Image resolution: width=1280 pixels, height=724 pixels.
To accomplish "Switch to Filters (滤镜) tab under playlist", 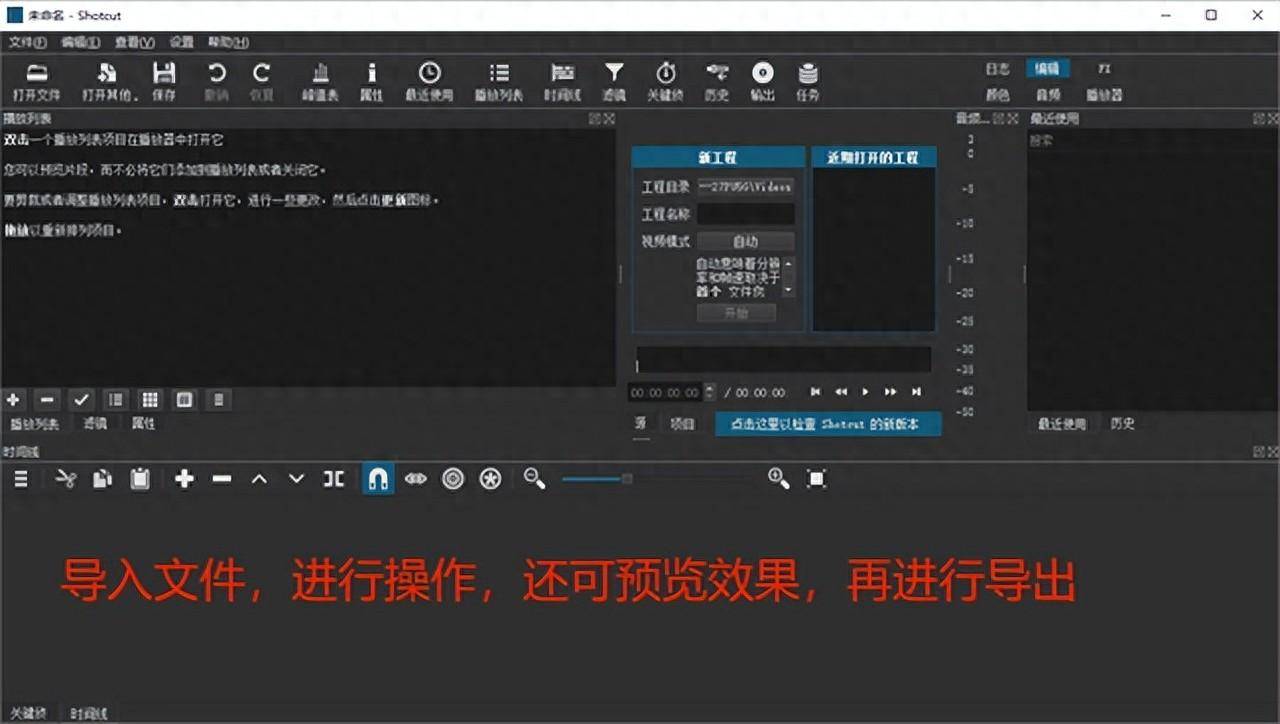I will click(x=95, y=424).
